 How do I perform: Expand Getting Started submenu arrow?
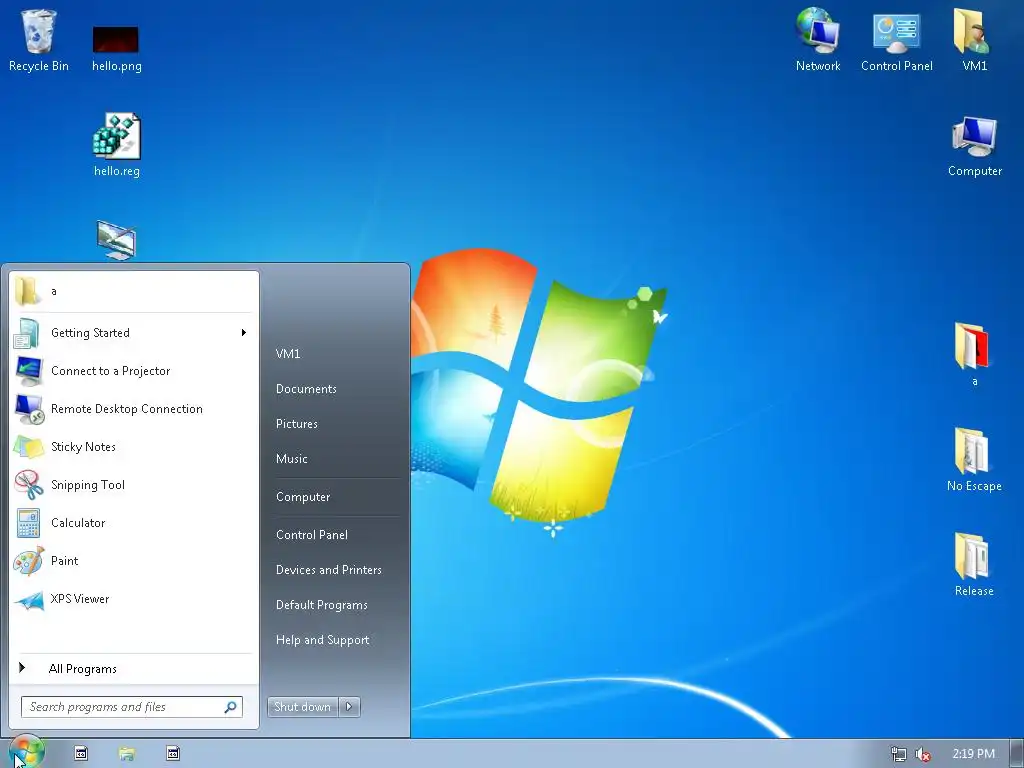click(244, 333)
